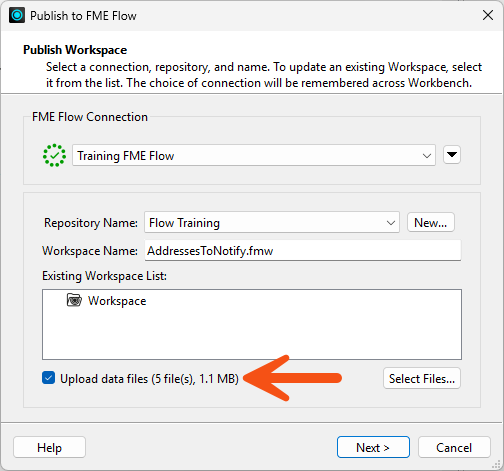
Task: Open the black triangle connection options menu
Action: (452, 154)
